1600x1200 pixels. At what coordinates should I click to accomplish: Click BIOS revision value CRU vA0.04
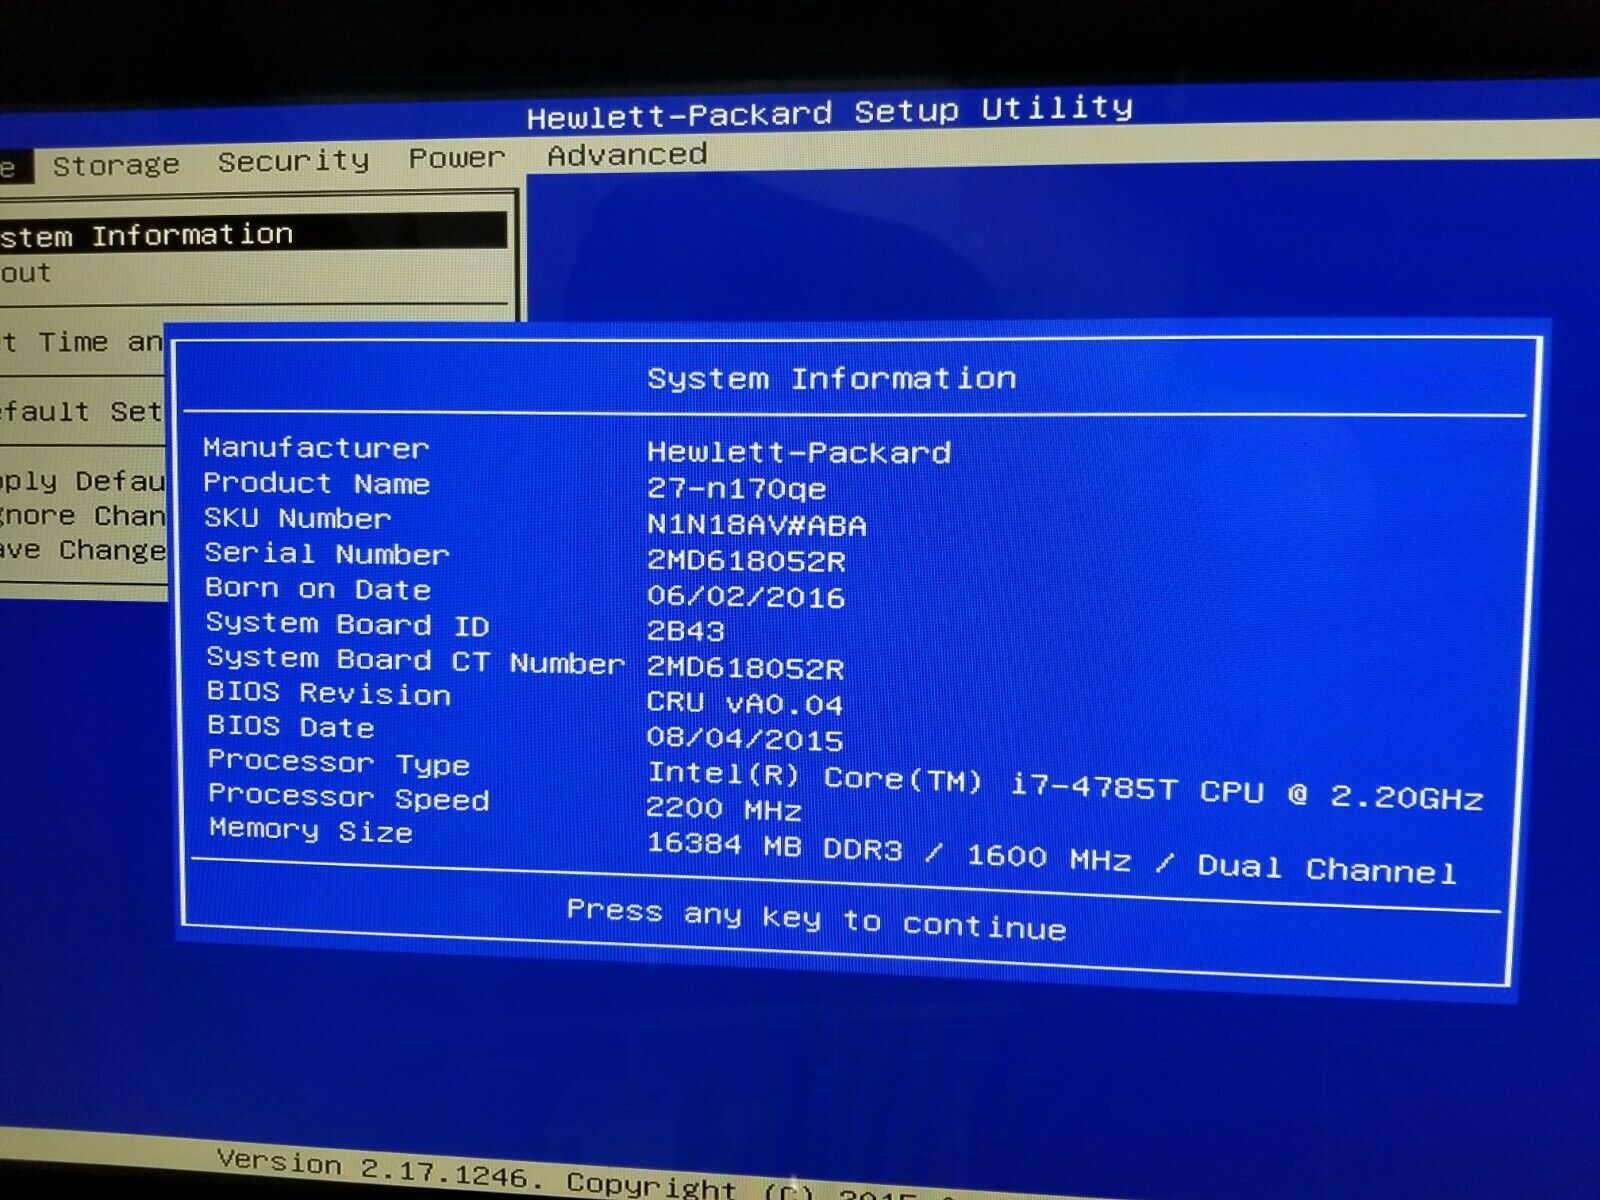click(x=745, y=703)
